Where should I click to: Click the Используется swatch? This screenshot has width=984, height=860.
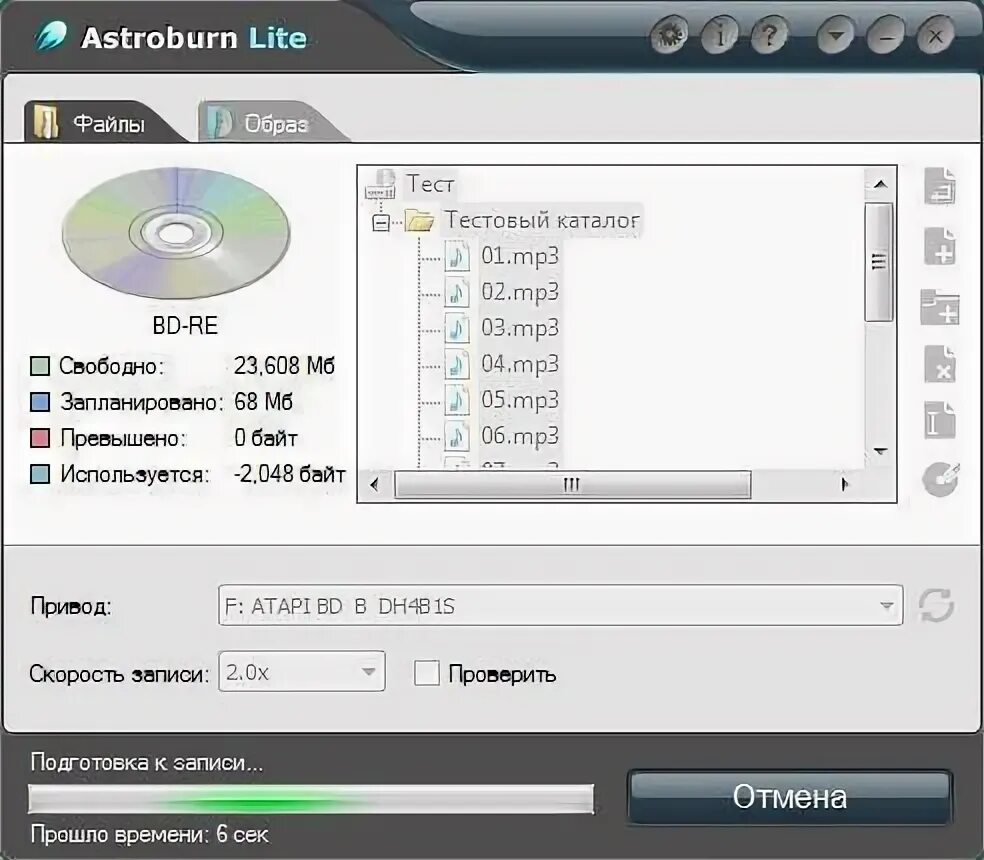tap(40, 474)
